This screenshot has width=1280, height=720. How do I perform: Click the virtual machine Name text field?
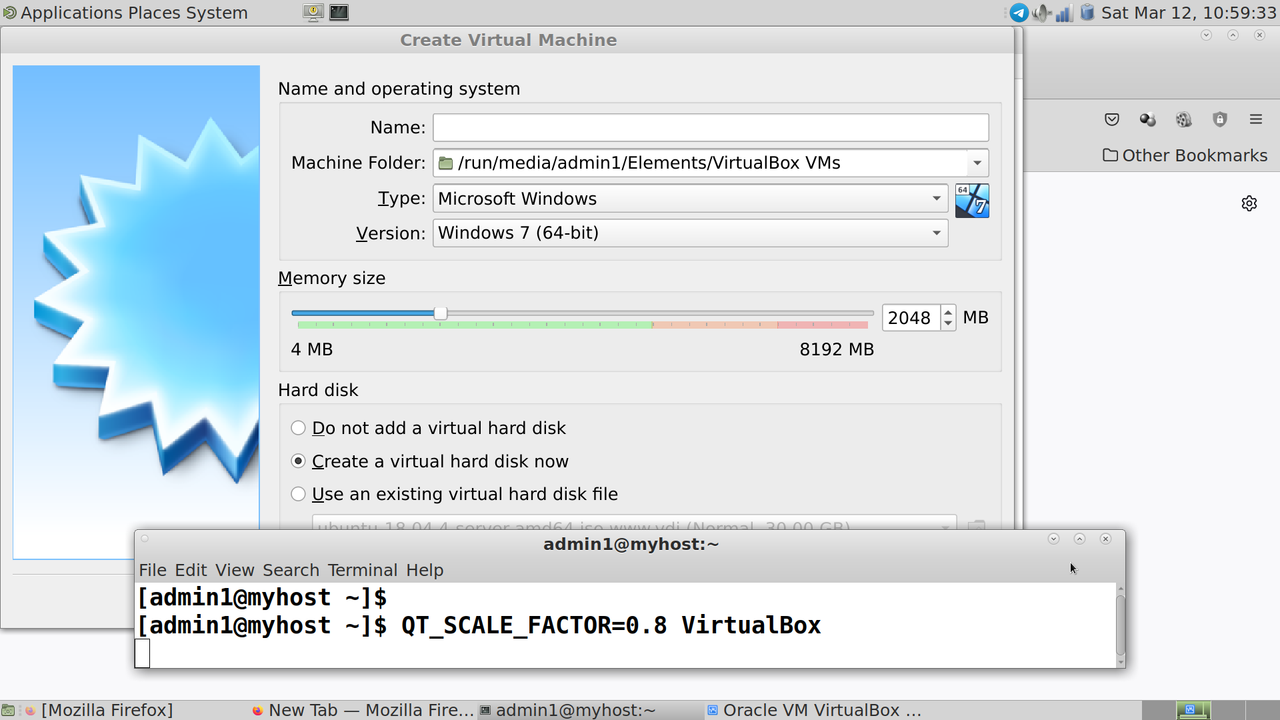711,127
